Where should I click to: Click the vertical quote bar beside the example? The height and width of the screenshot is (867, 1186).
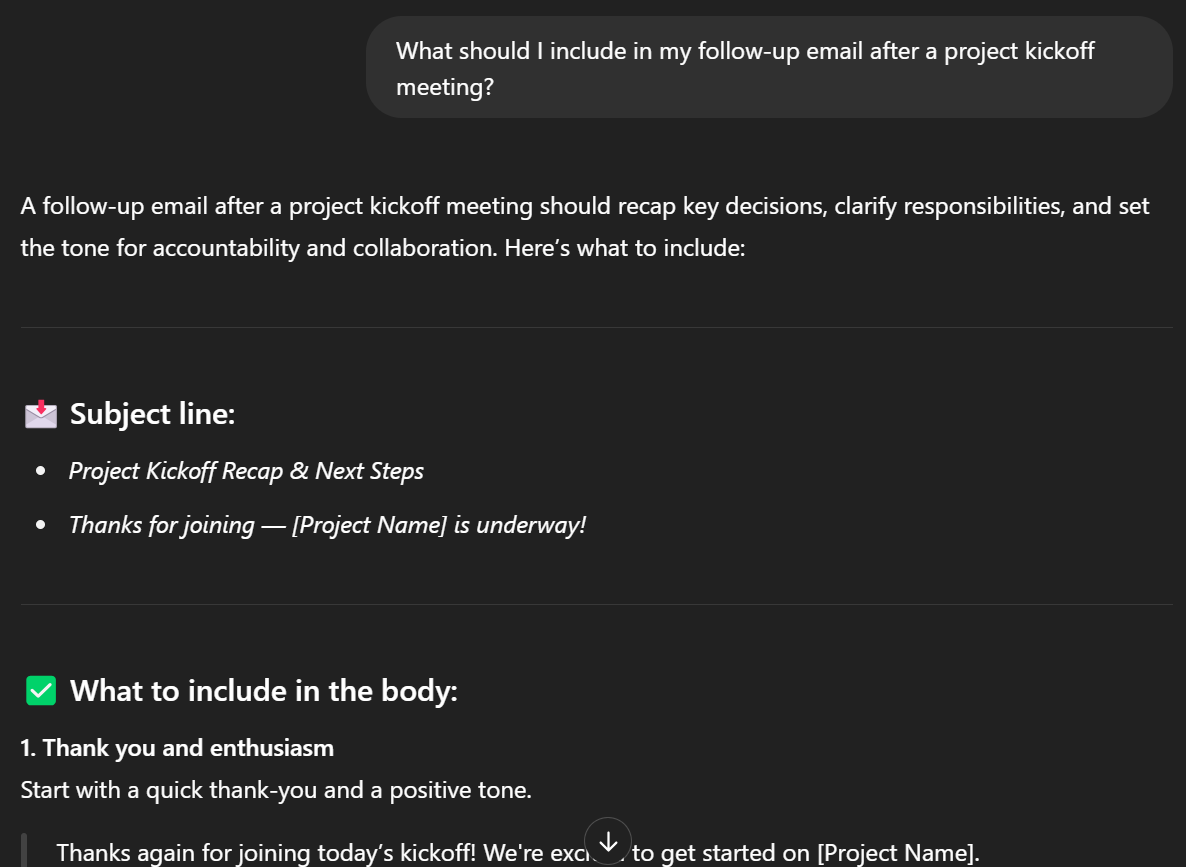24,851
